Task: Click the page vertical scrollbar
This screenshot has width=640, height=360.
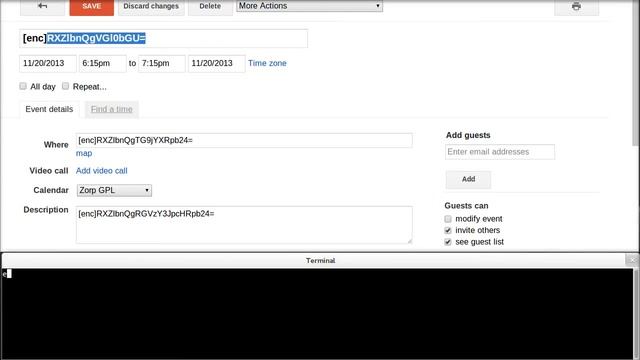Action: (x=637, y=73)
